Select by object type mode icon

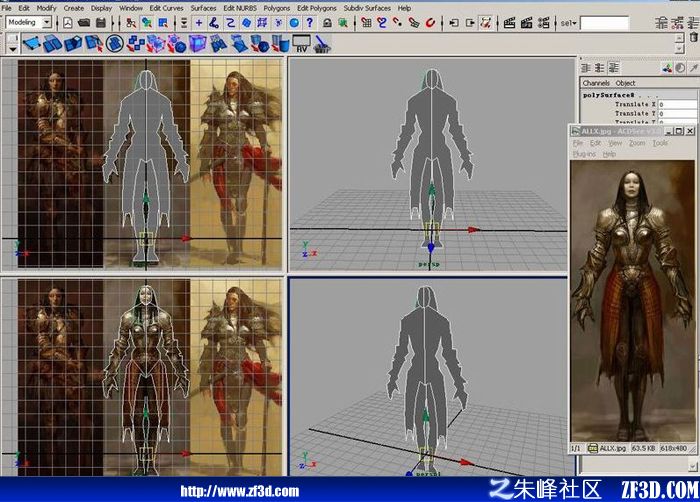pyautogui.click(x=147, y=23)
